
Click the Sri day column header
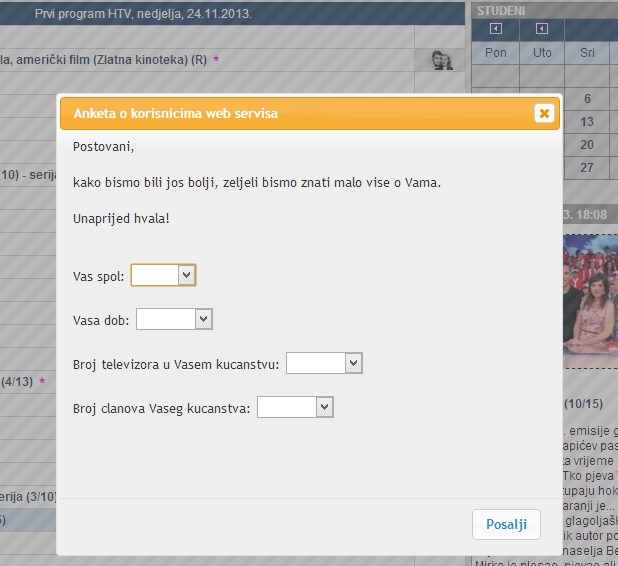pyautogui.click(x=587, y=52)
